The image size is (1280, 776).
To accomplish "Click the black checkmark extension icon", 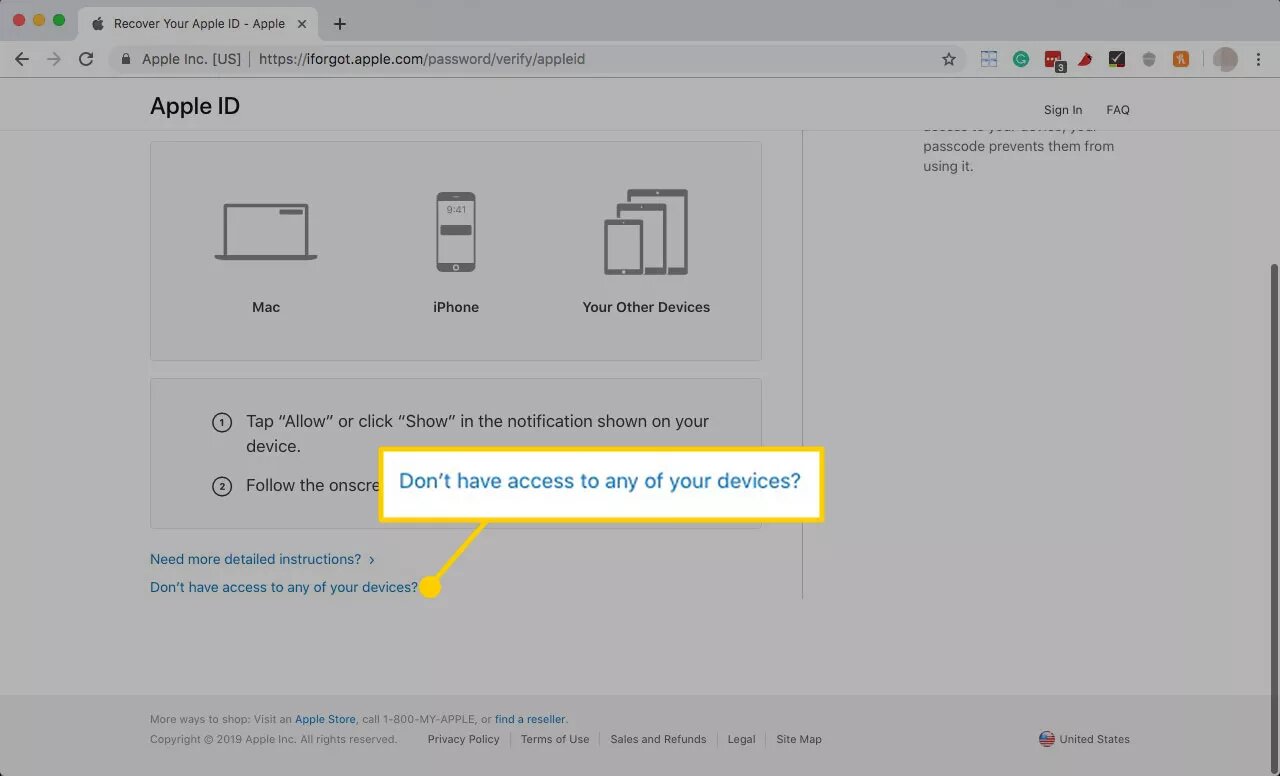I will [1116, 59].
